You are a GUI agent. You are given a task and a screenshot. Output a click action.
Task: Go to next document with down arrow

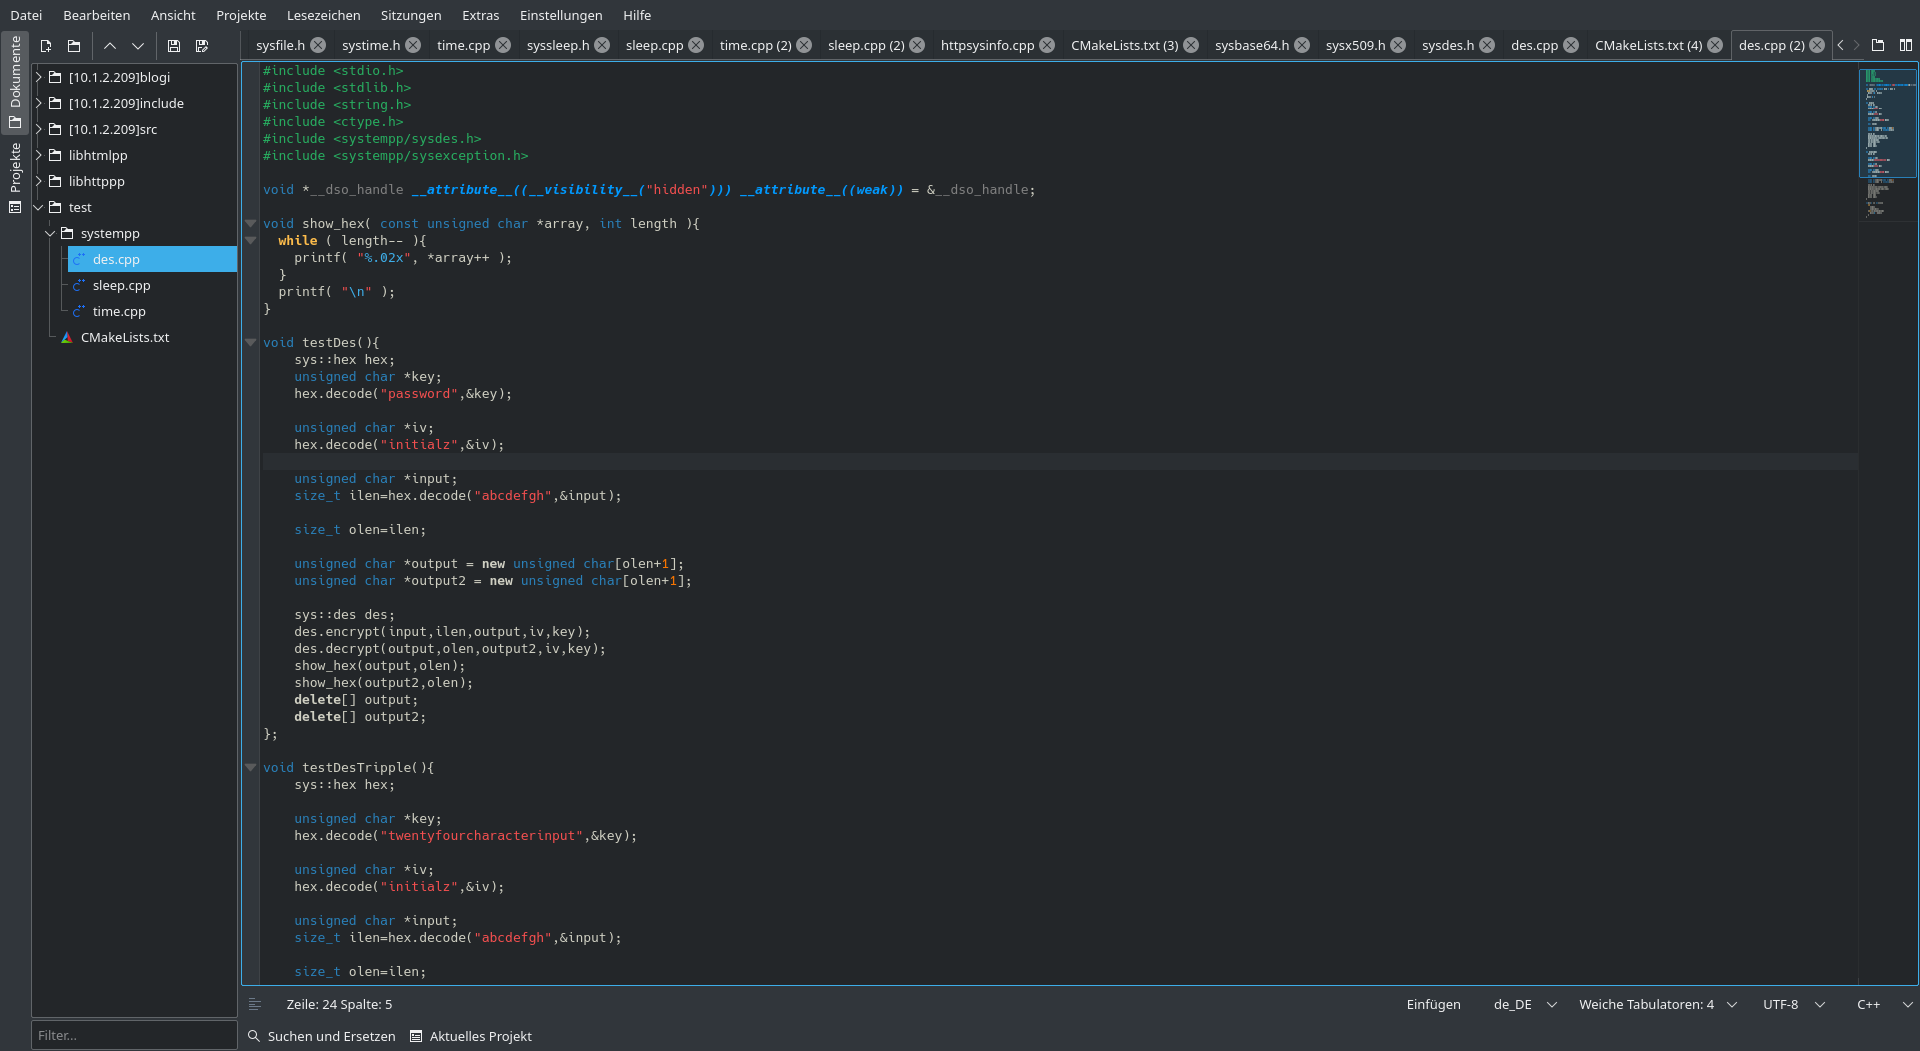[138, 46]
